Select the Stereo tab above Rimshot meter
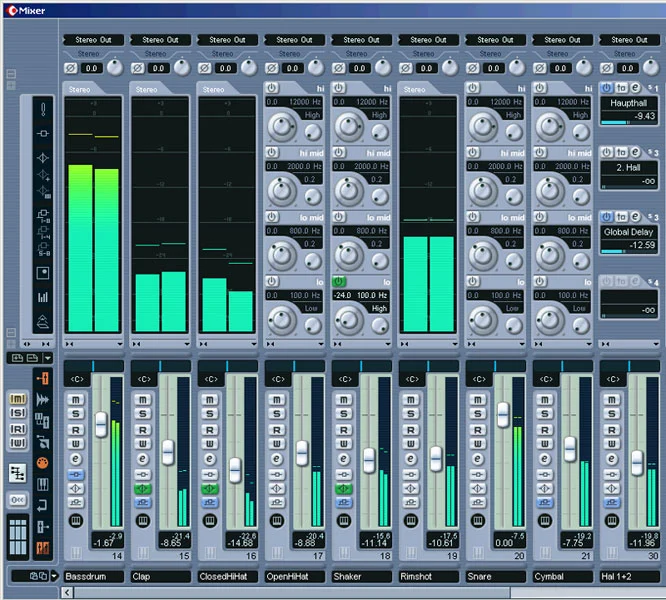This screenshot has height=600, width=666. 415,89
